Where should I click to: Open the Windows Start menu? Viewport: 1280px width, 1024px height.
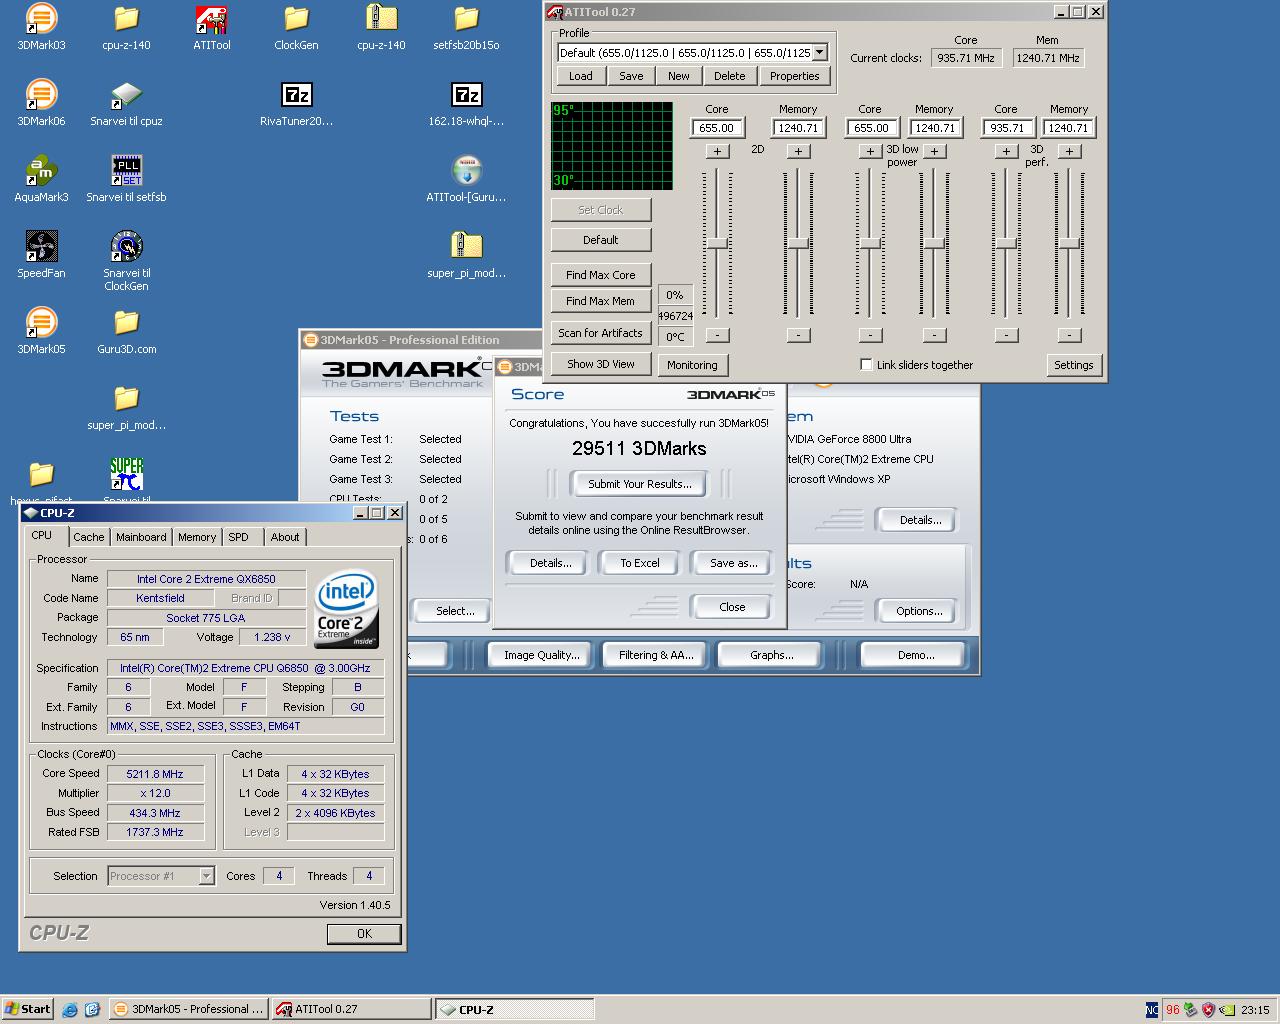click(27, 1009)
